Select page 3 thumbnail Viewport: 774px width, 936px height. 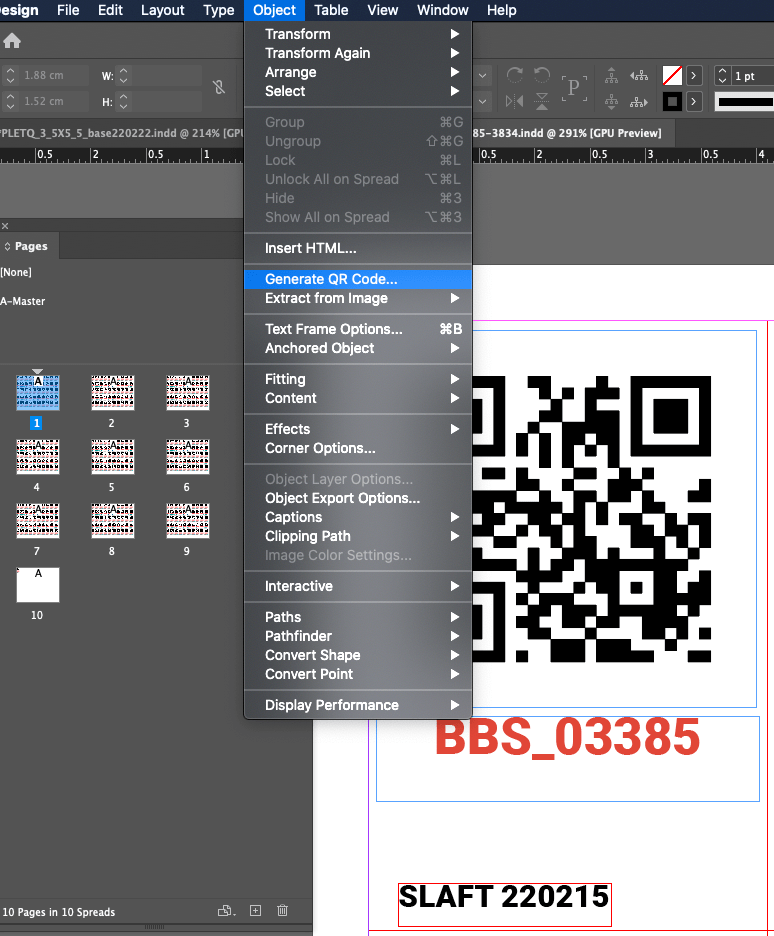(187, 393)
